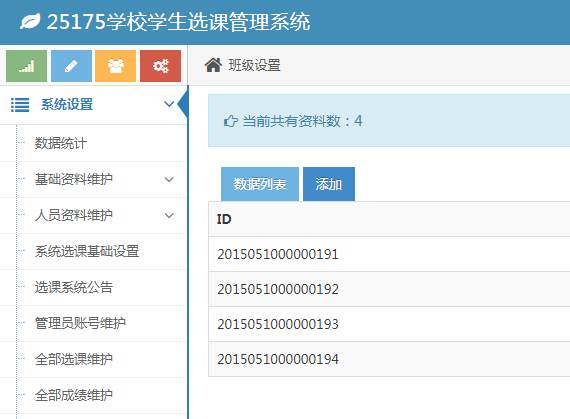This screenshot has width=570, height=419.
Task: Click the orange users group shortcut icon
Action: pos(116,66)
